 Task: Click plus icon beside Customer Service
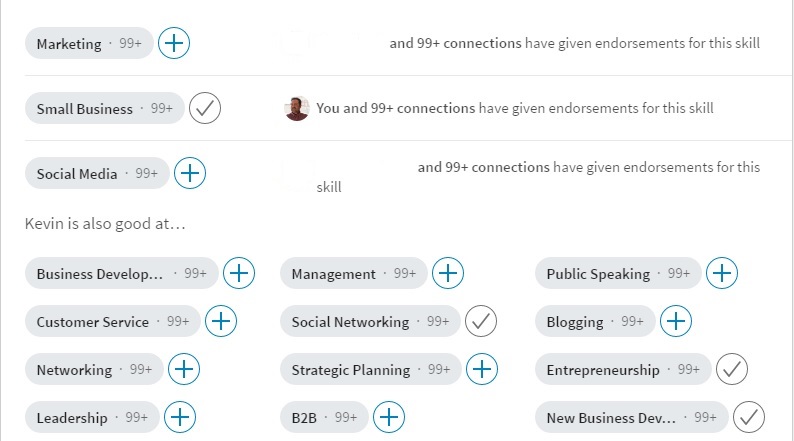pos(221,321)
